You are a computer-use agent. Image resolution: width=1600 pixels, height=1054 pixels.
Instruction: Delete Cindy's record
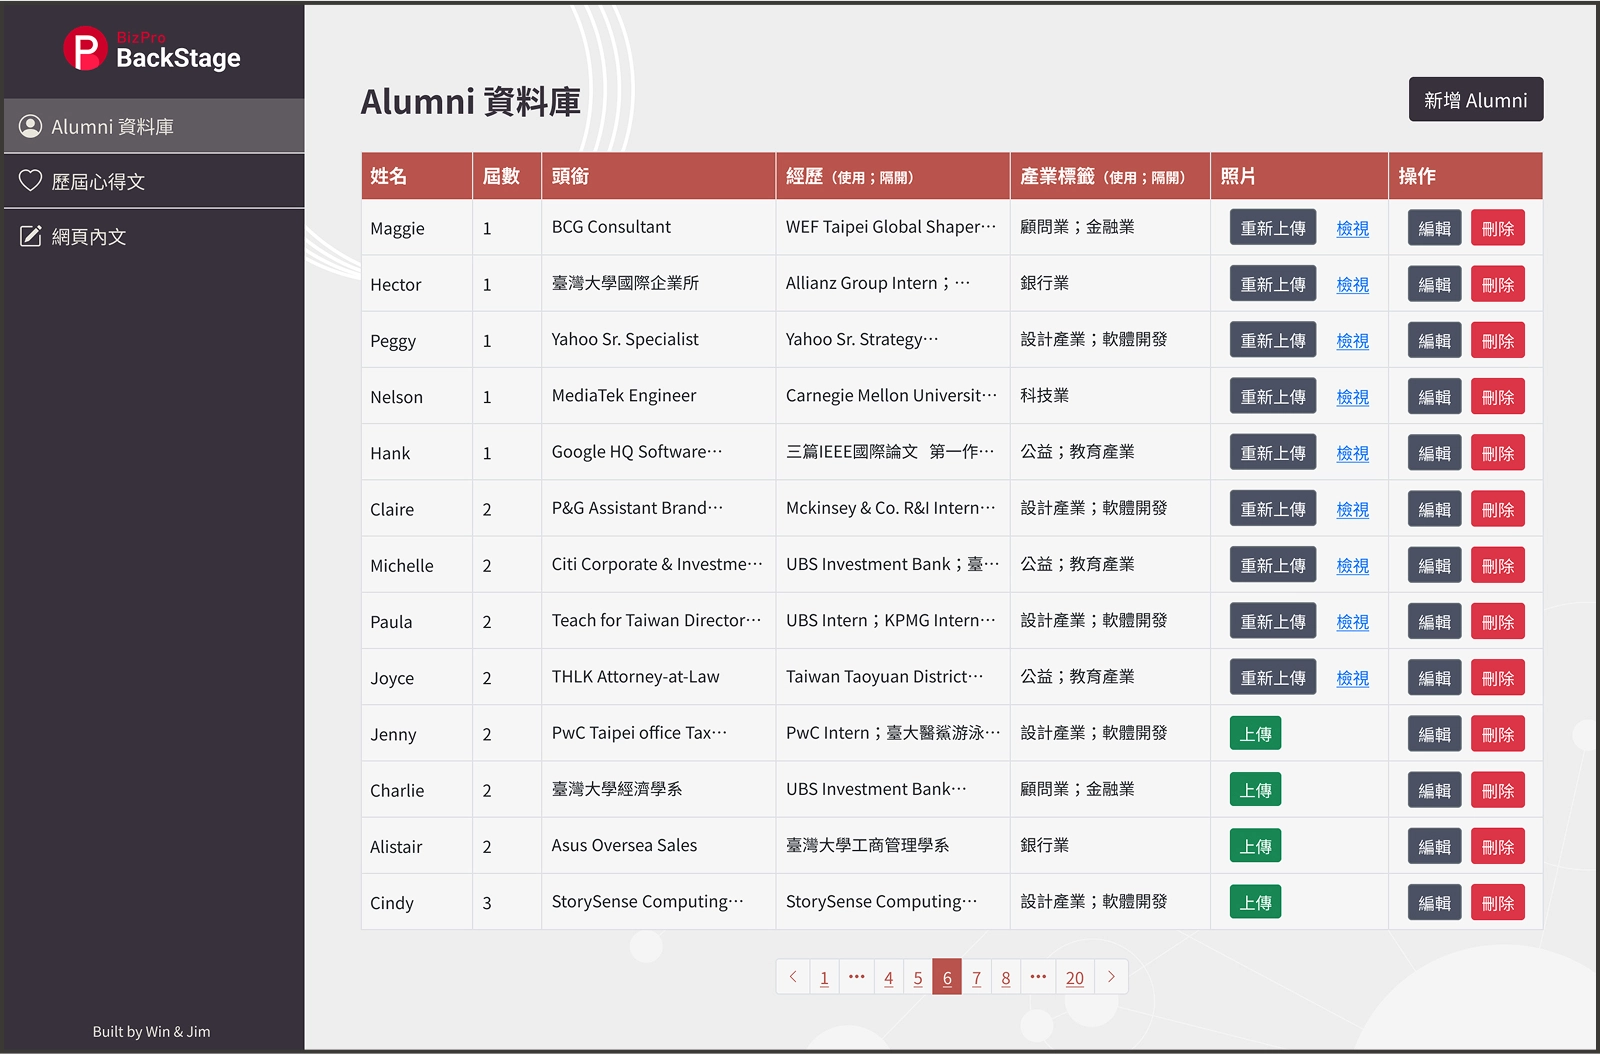click(1498, 902)
